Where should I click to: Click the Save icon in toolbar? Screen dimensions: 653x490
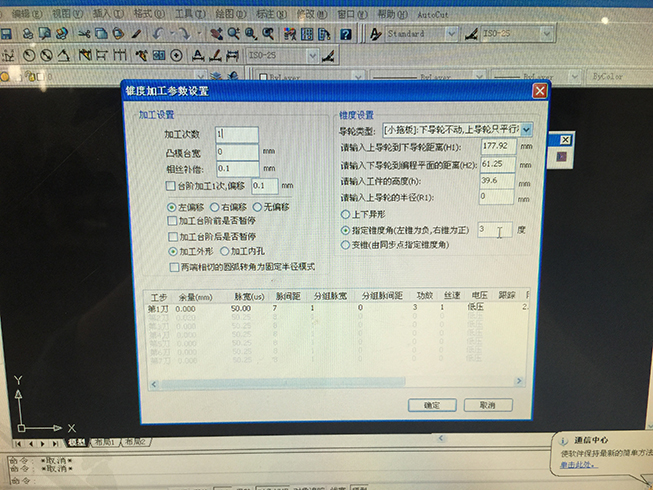tap(6, 34)
